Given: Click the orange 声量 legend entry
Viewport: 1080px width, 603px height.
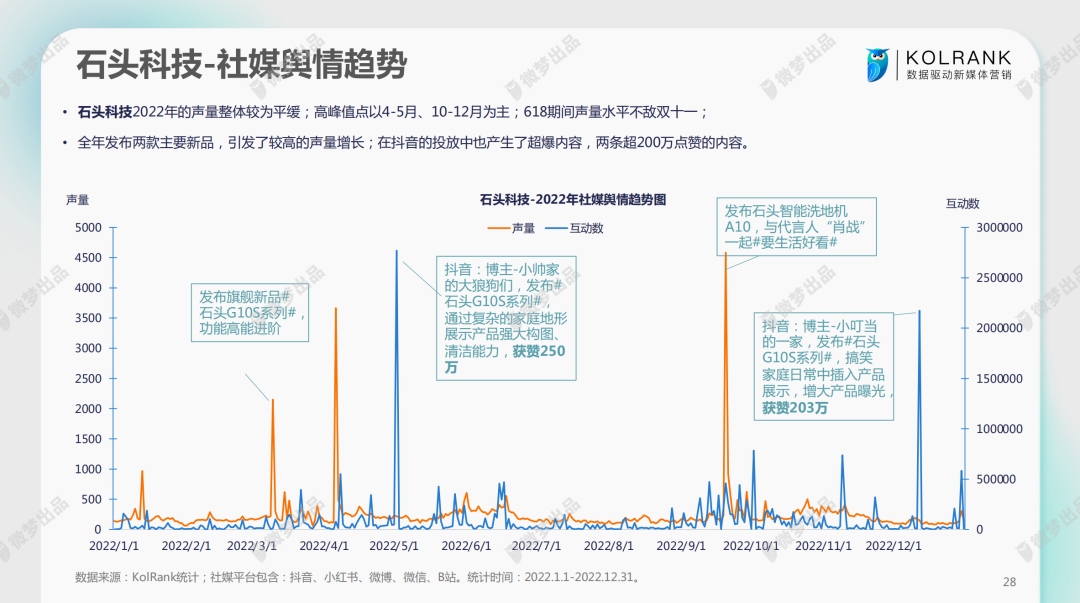Looking at the screenshot, I should click(511, 228).
